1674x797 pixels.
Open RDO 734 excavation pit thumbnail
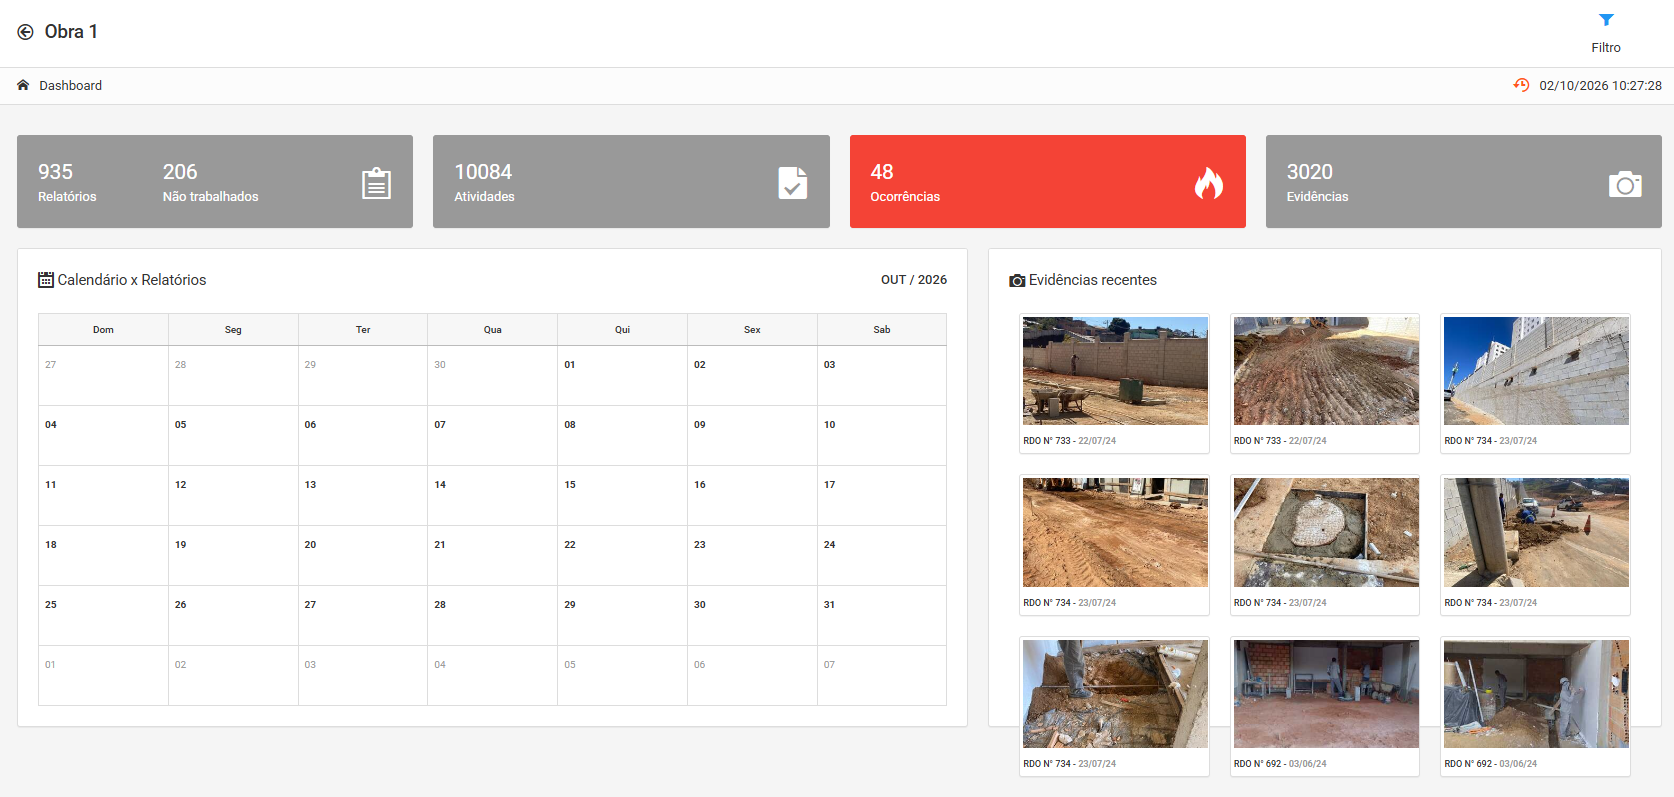1115,694
